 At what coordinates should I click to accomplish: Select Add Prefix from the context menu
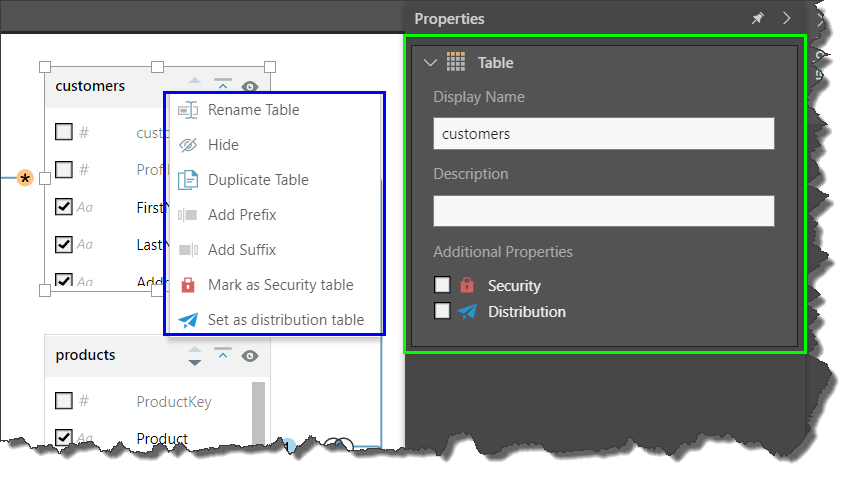click(242, 215)
